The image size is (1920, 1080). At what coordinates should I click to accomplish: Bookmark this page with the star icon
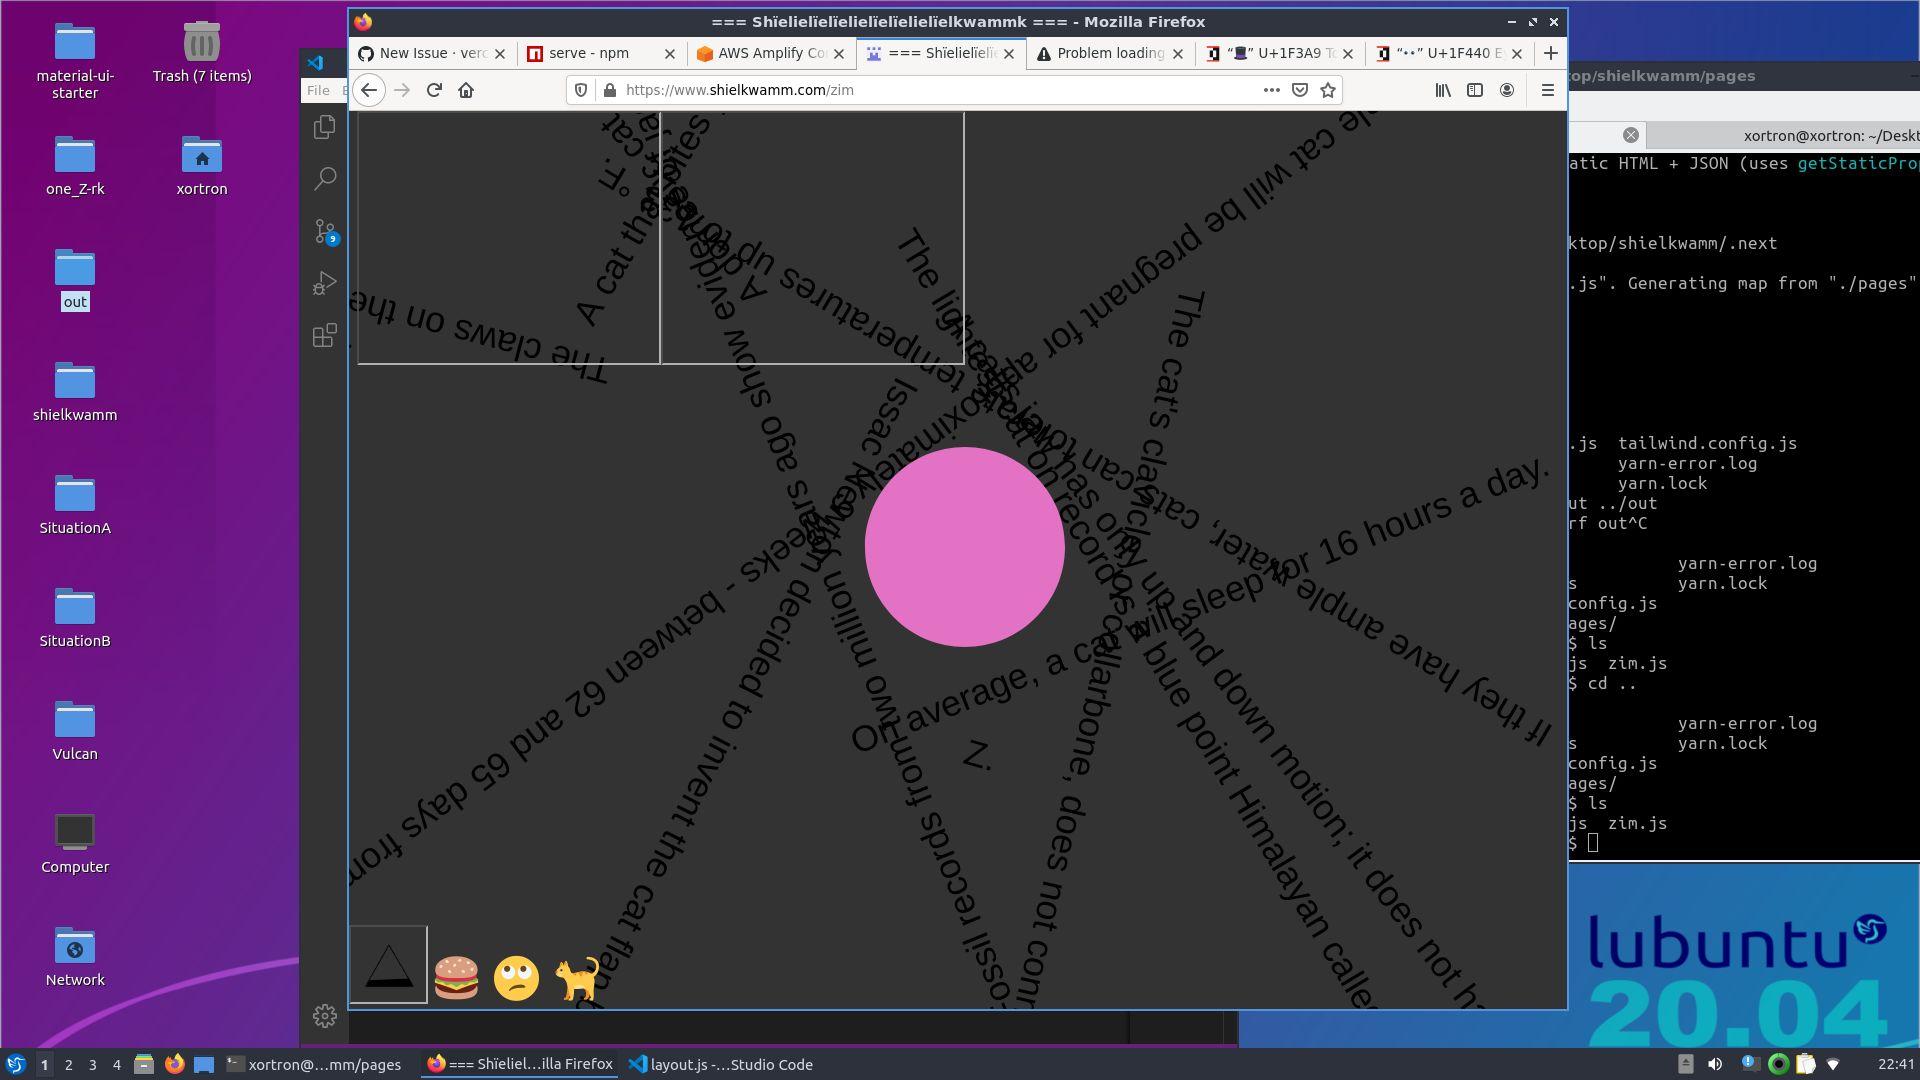[1328, 90]
